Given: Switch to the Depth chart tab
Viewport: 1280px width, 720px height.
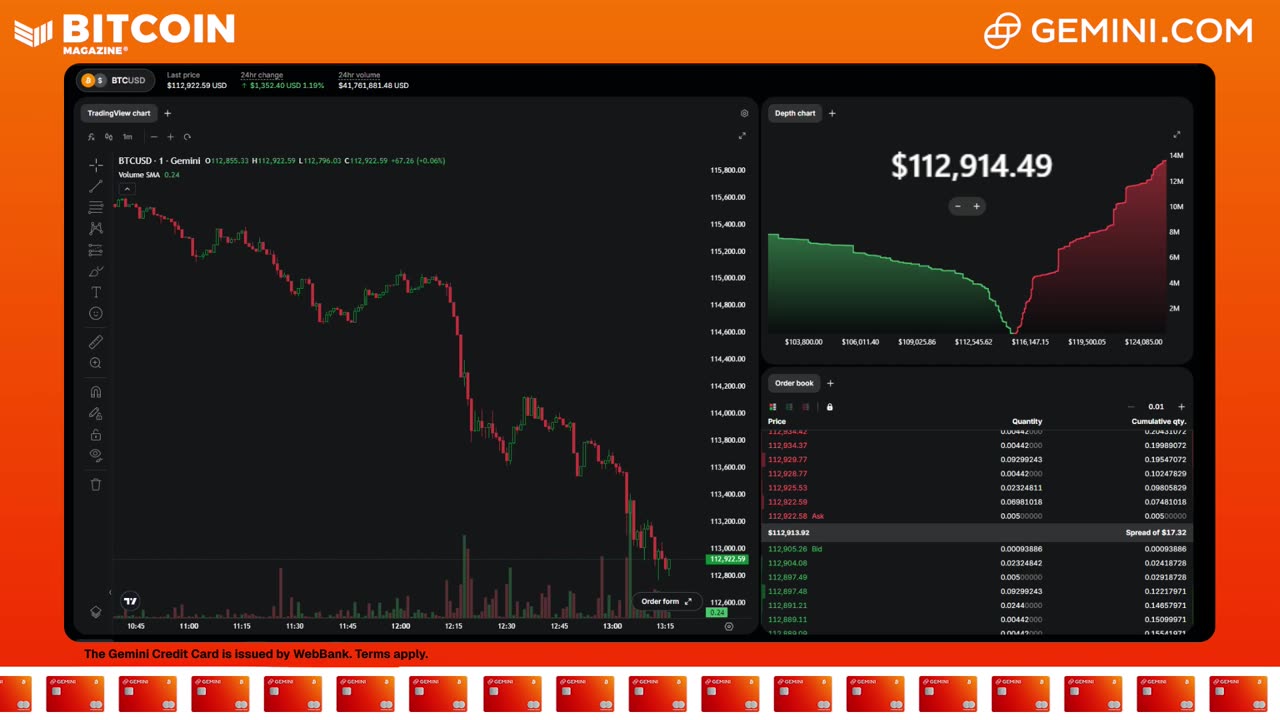Looking at the screenshot, I should (795, 113).
